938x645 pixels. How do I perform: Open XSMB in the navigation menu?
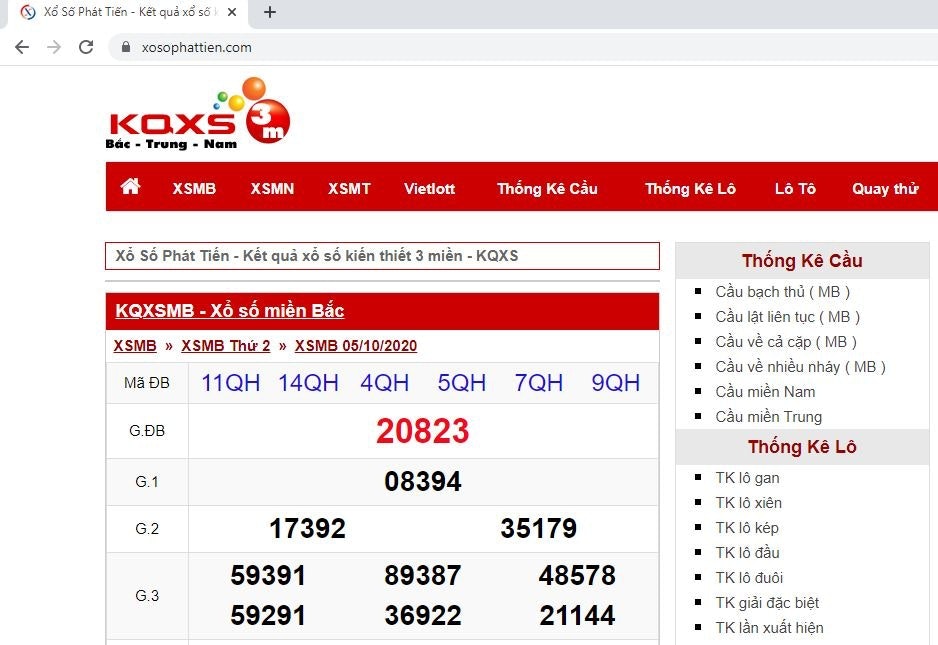coord(194,188)
